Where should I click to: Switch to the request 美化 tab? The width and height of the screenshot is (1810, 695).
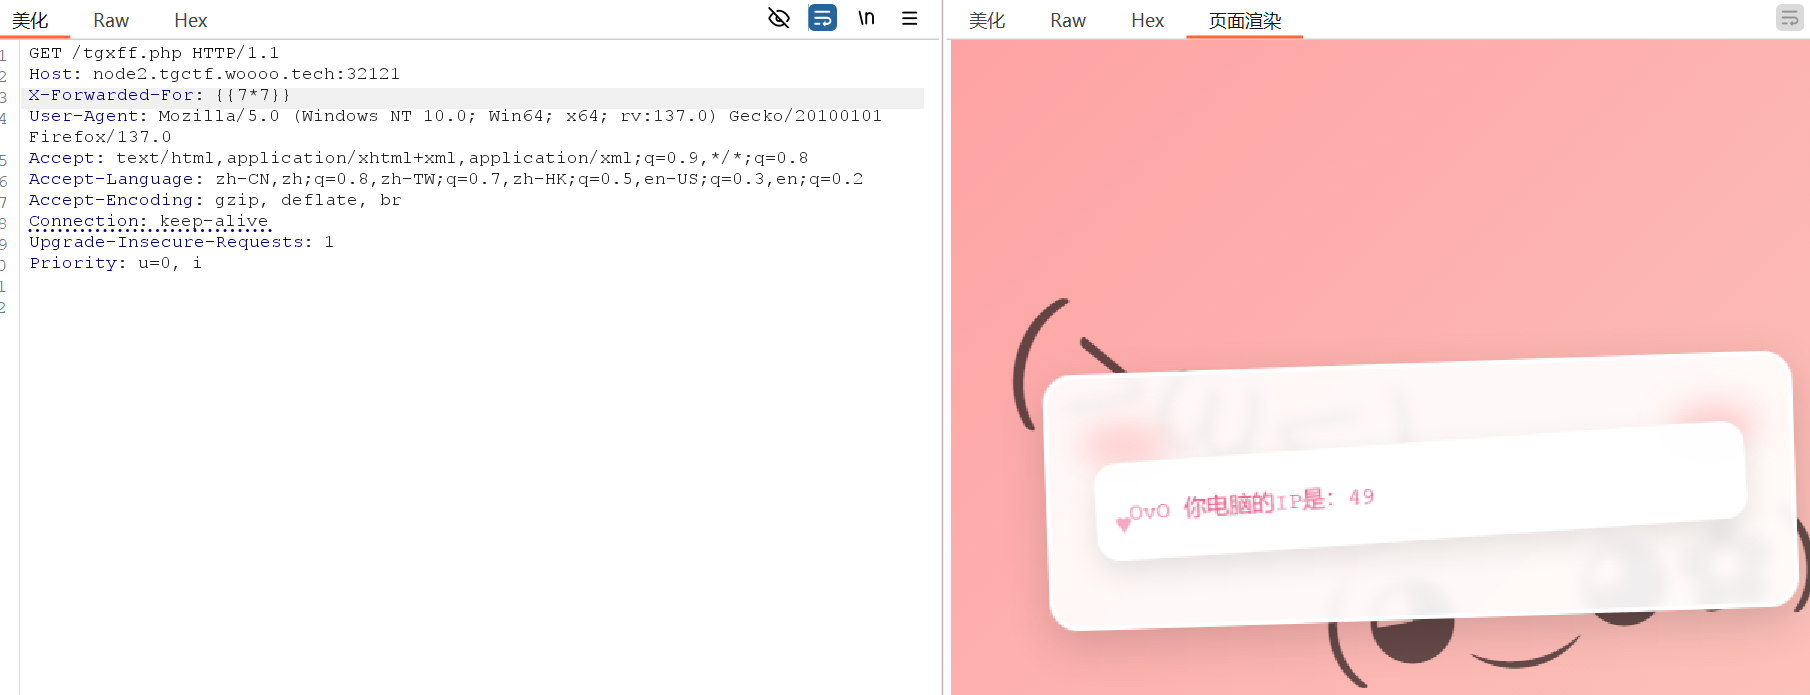coord(30,21)
